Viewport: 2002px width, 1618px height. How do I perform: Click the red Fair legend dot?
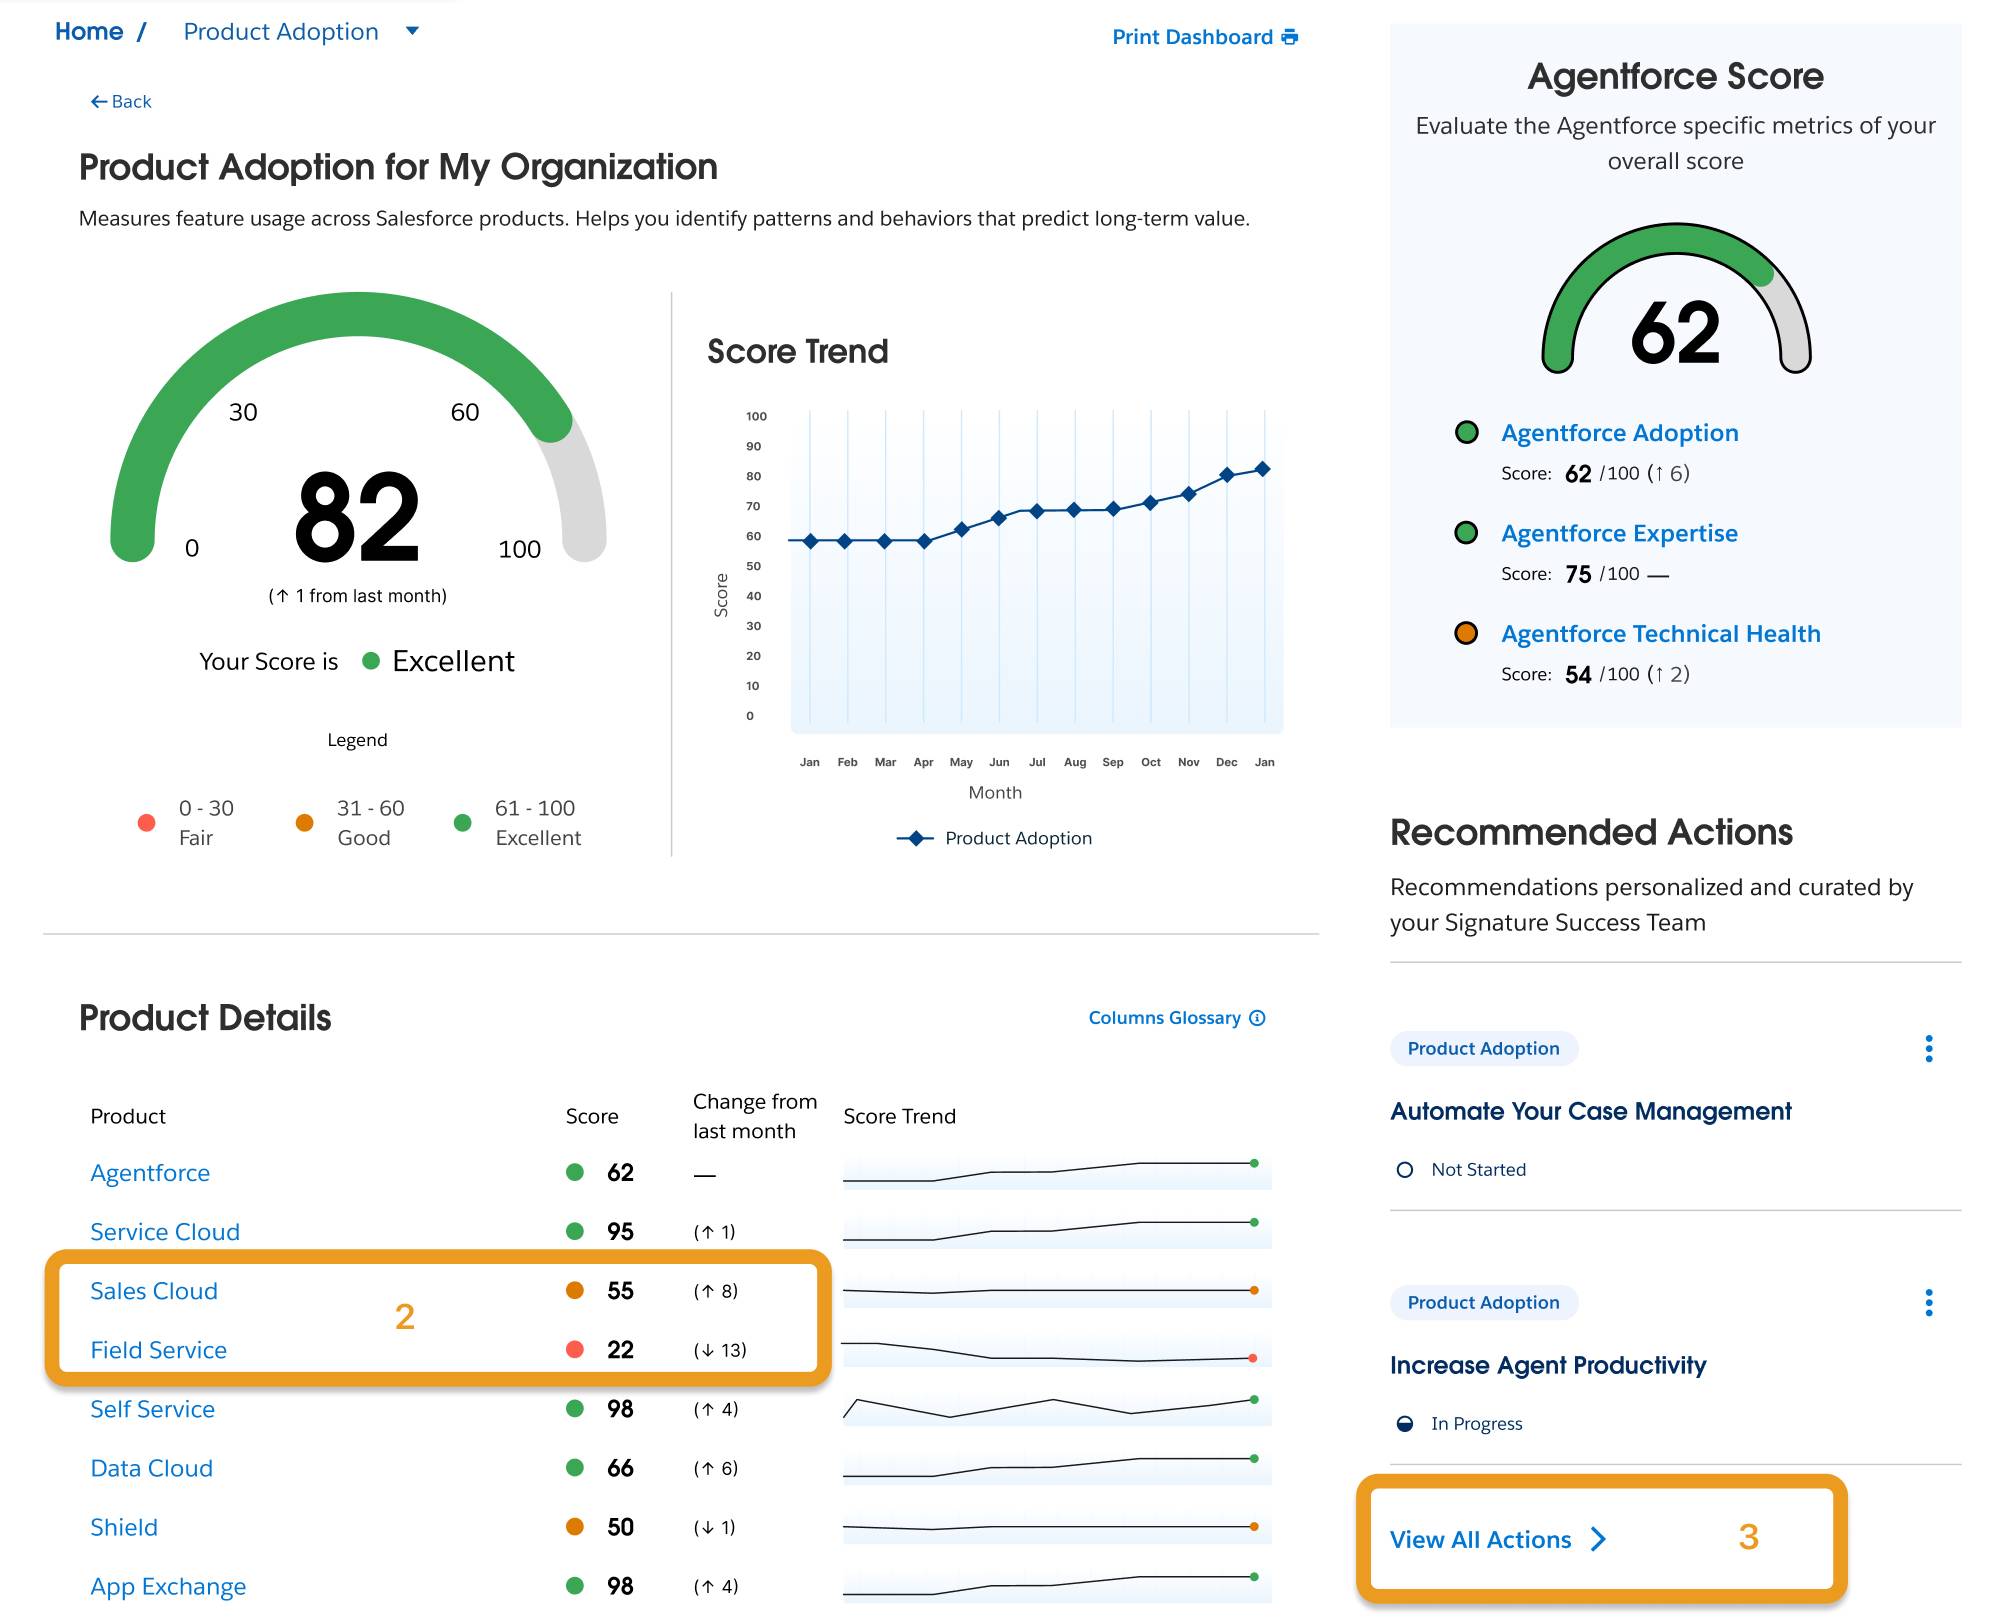[146, 822]
